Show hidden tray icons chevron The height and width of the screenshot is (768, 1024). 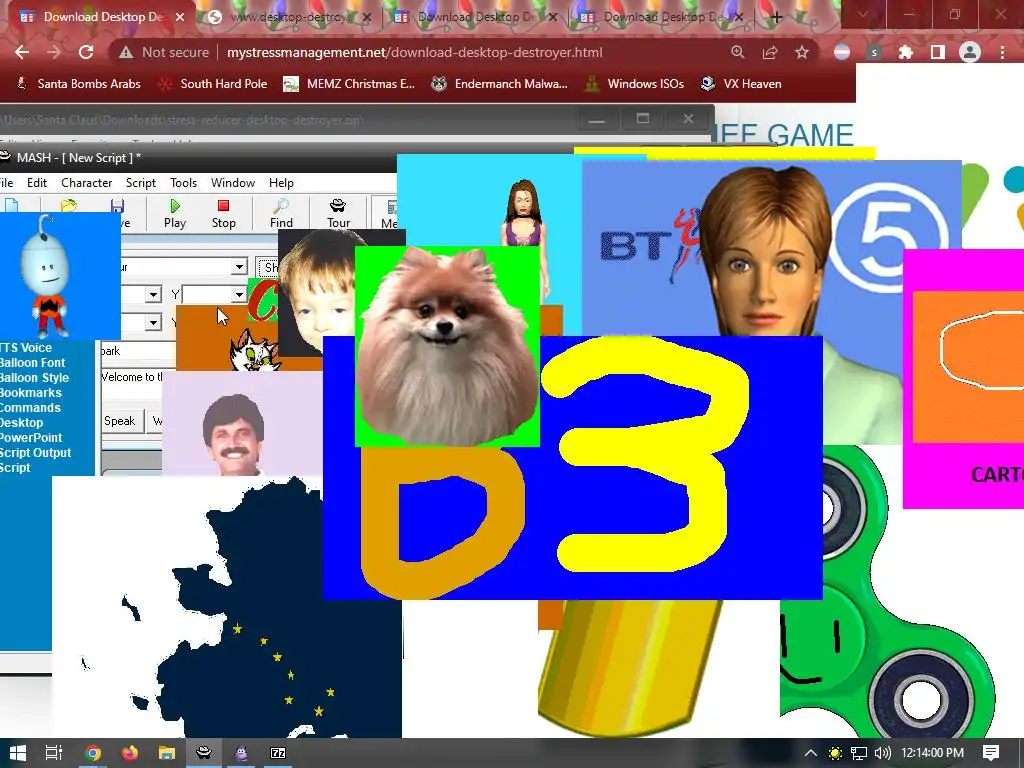click(810, 753)
